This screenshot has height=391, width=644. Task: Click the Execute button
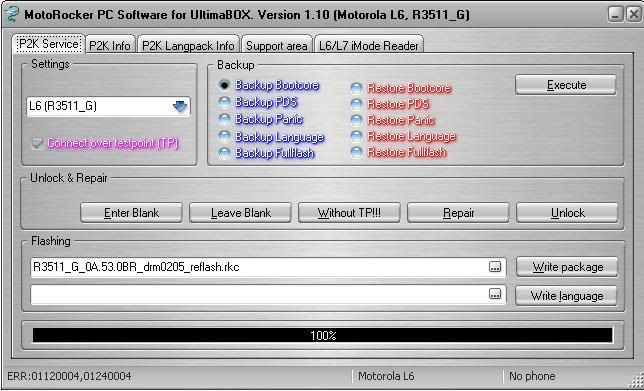[566, 85]
